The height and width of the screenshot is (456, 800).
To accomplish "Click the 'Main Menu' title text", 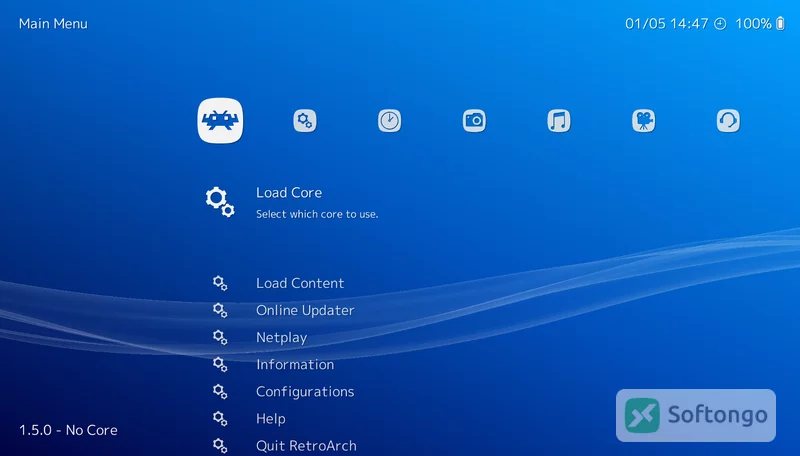I will pos(53,24).
